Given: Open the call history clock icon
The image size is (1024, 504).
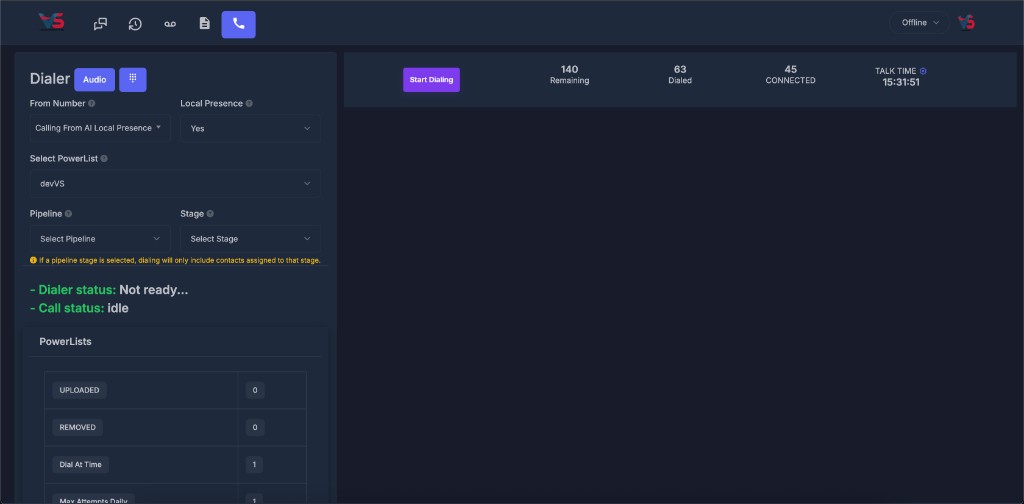Looking at the screenshot, I should click(x=135, y=24).
